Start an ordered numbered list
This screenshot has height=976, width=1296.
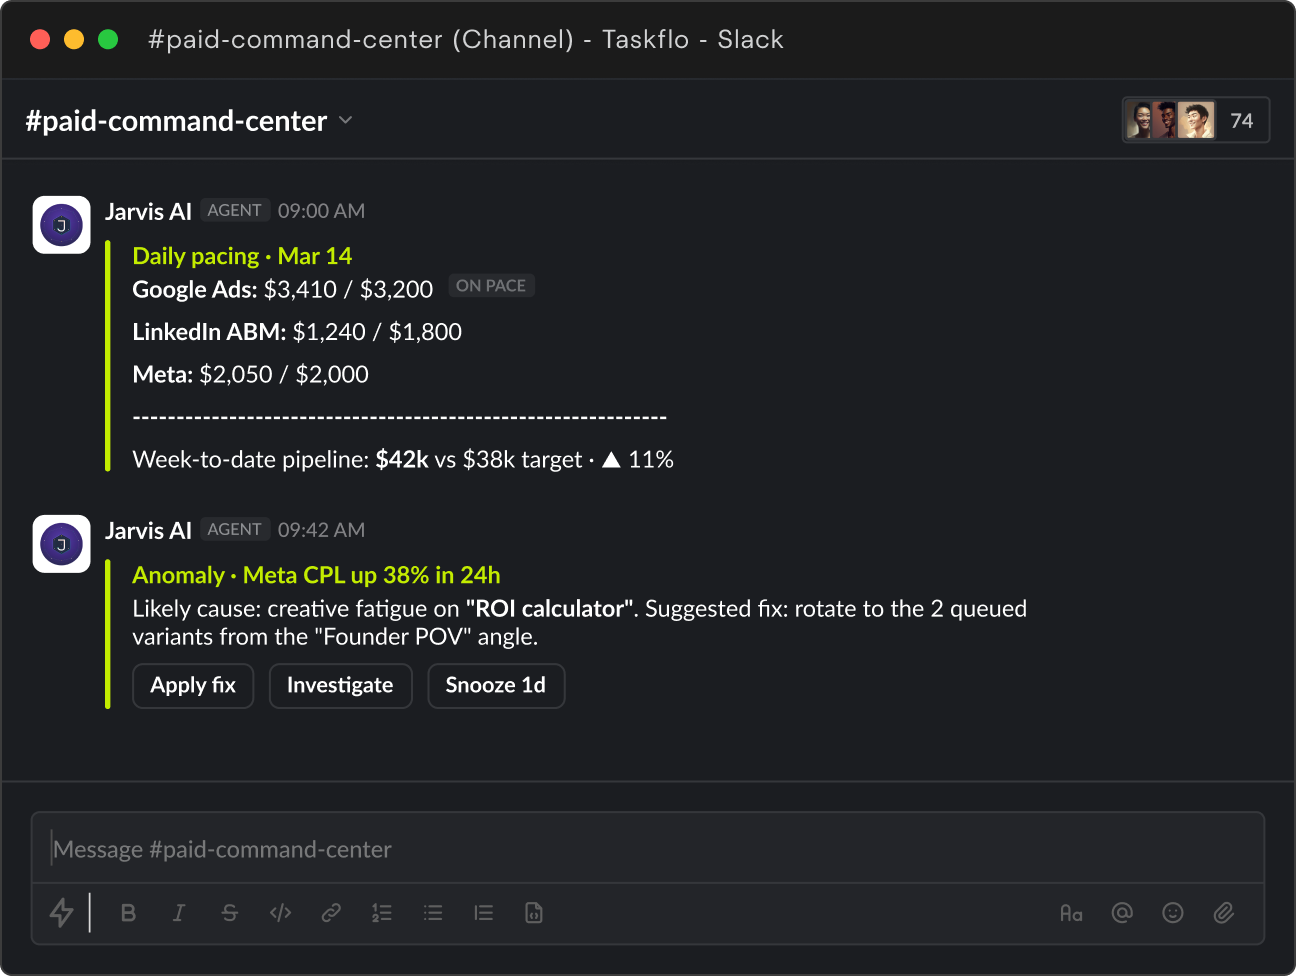[x=382, y=912]
